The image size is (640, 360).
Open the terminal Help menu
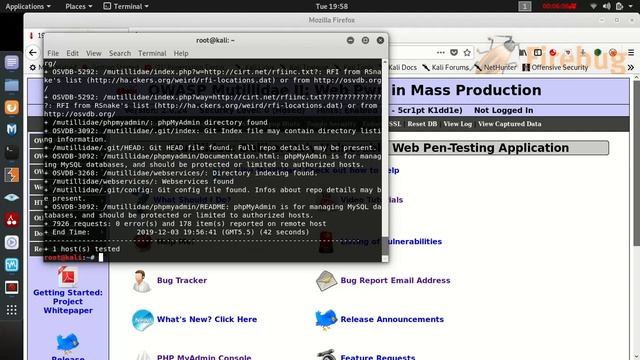coord(181,53)
